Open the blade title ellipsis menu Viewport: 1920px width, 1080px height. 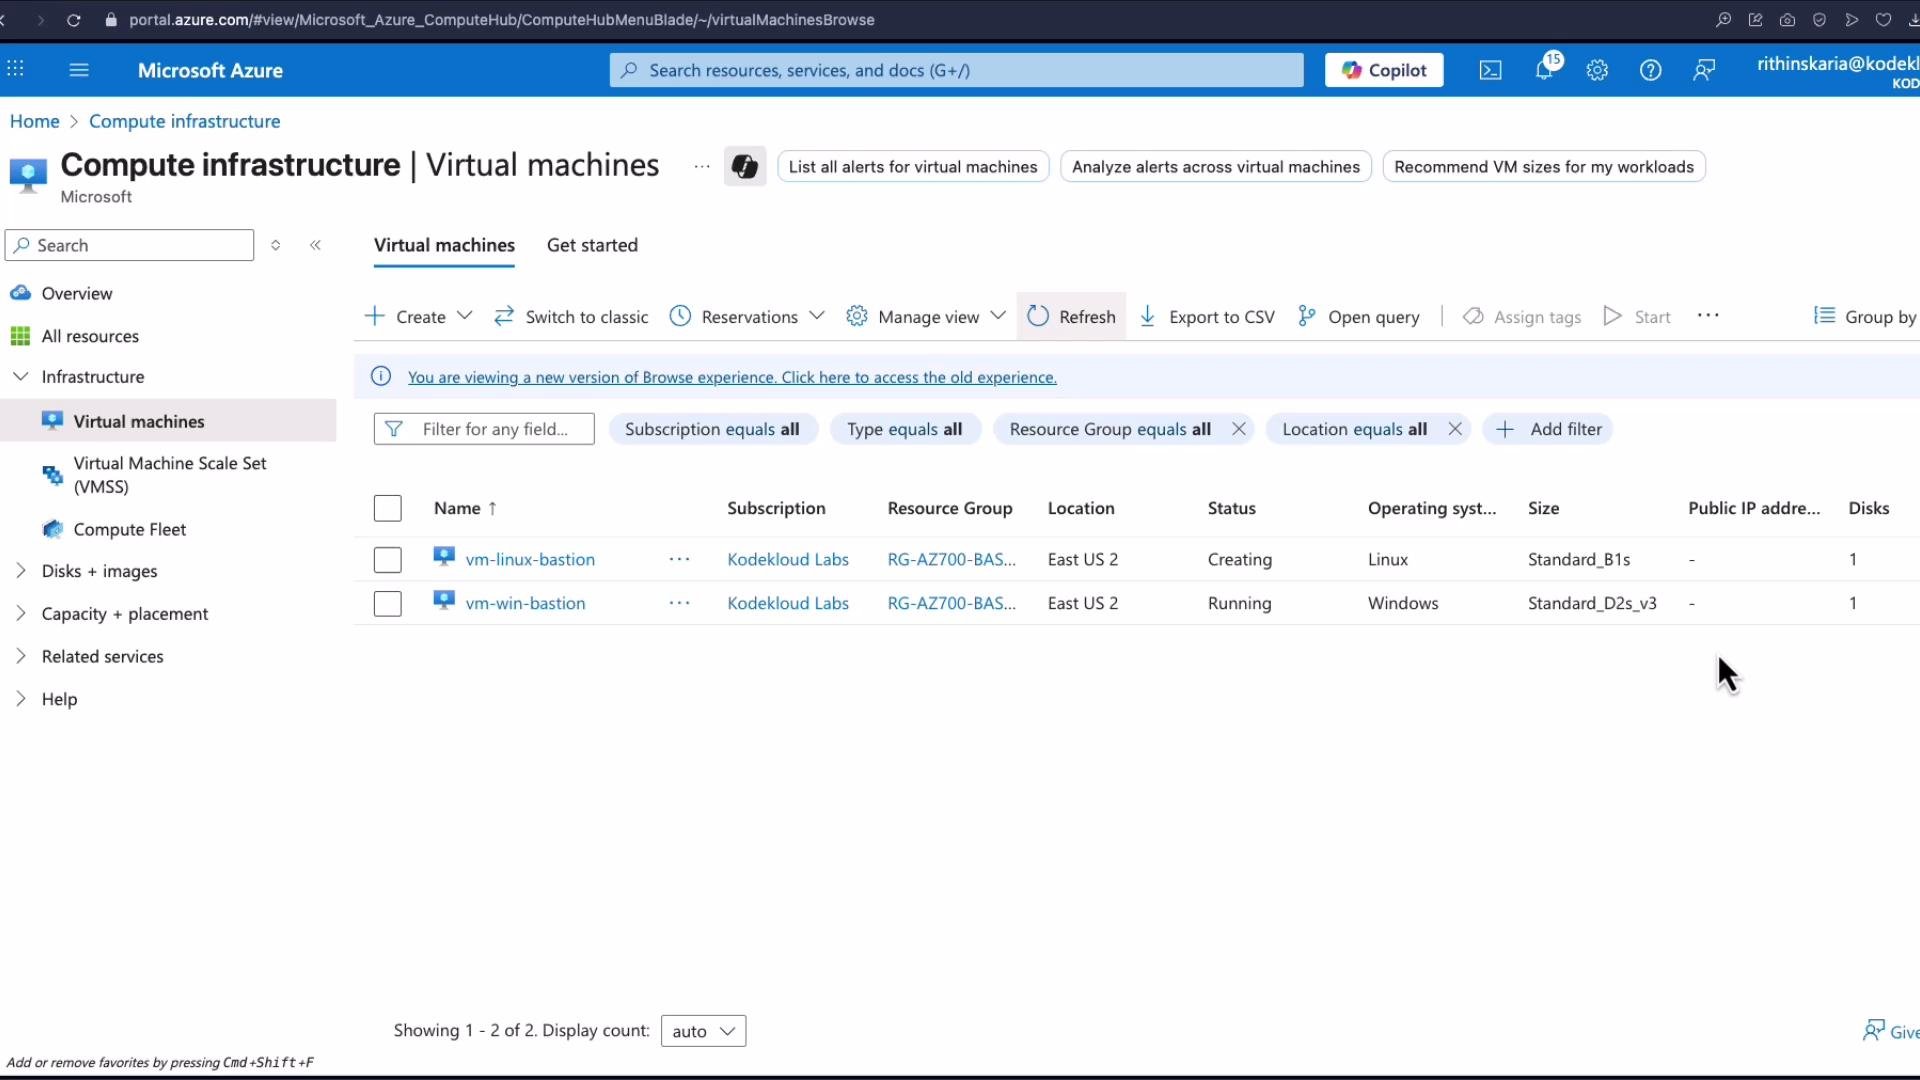pos(702,166)
